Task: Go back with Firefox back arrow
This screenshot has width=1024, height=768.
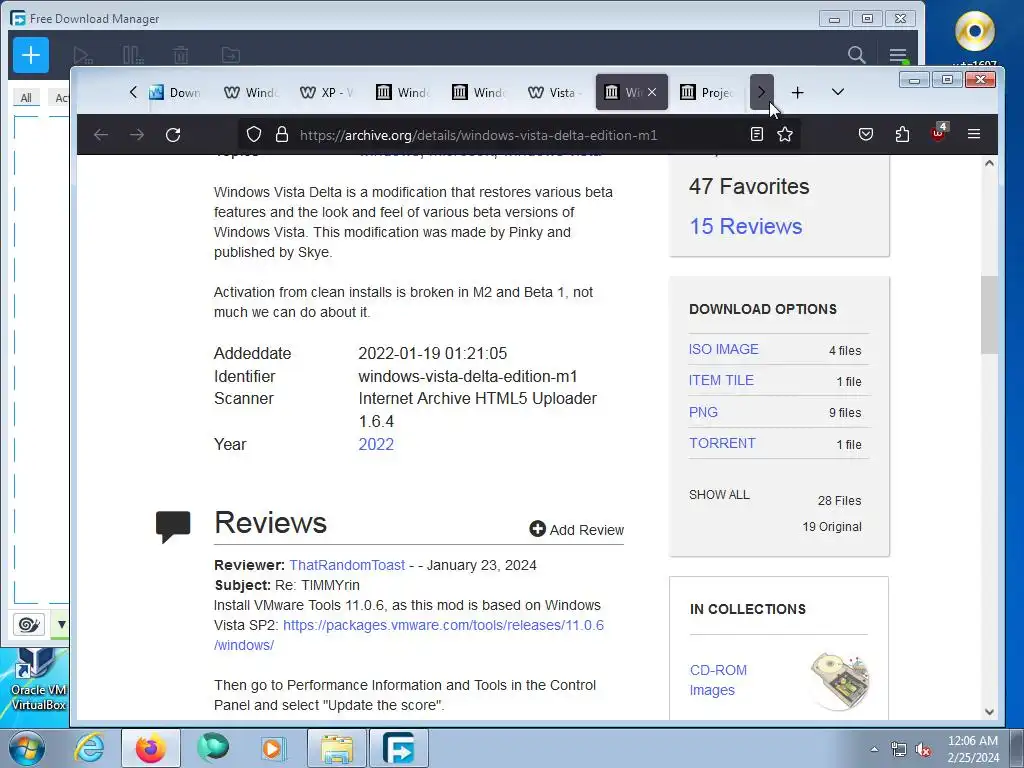Action: coord(101,135)
